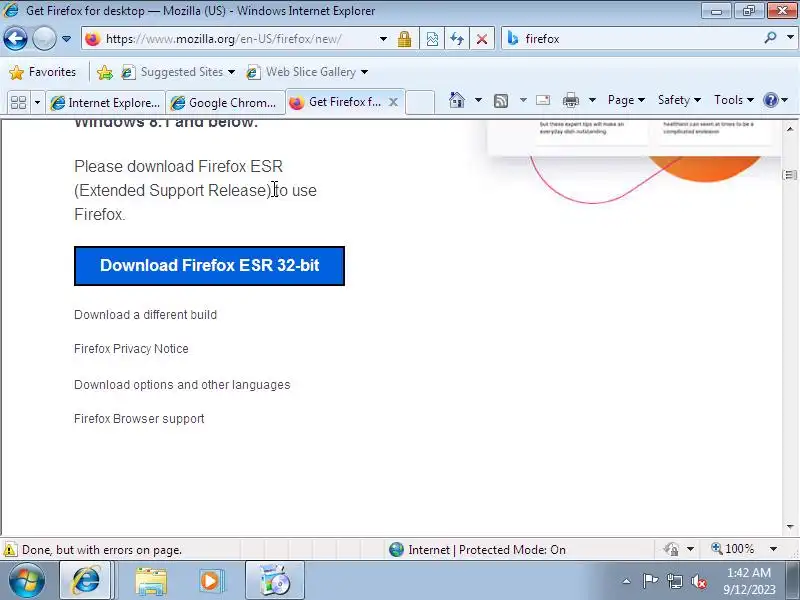
Task: Open Download a different build link
Action: click(145, 315)
